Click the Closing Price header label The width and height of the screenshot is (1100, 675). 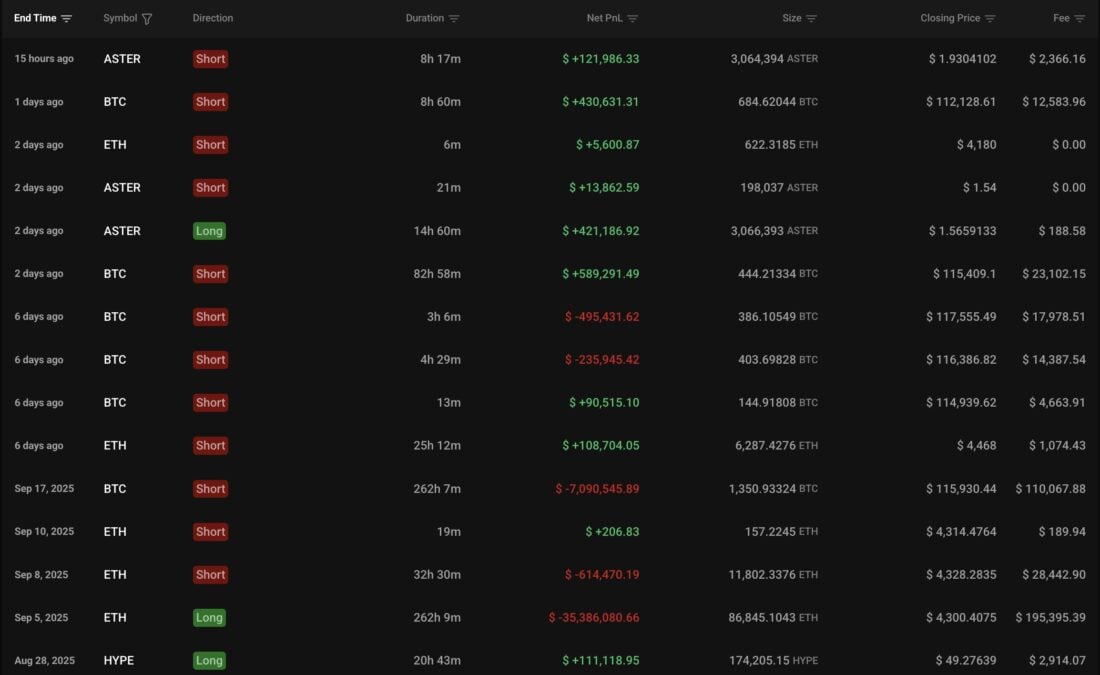pos(950,18)
